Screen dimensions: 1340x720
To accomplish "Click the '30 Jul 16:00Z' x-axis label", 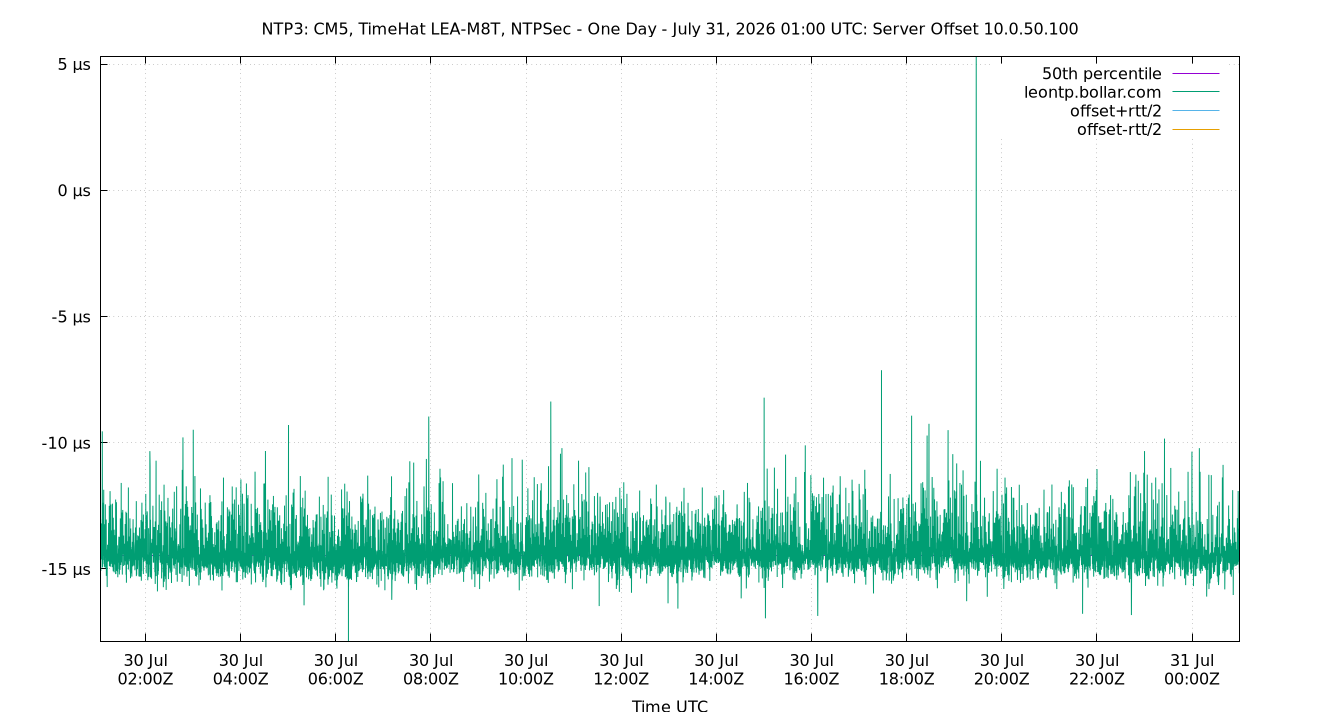I will (x=811, y=670).
